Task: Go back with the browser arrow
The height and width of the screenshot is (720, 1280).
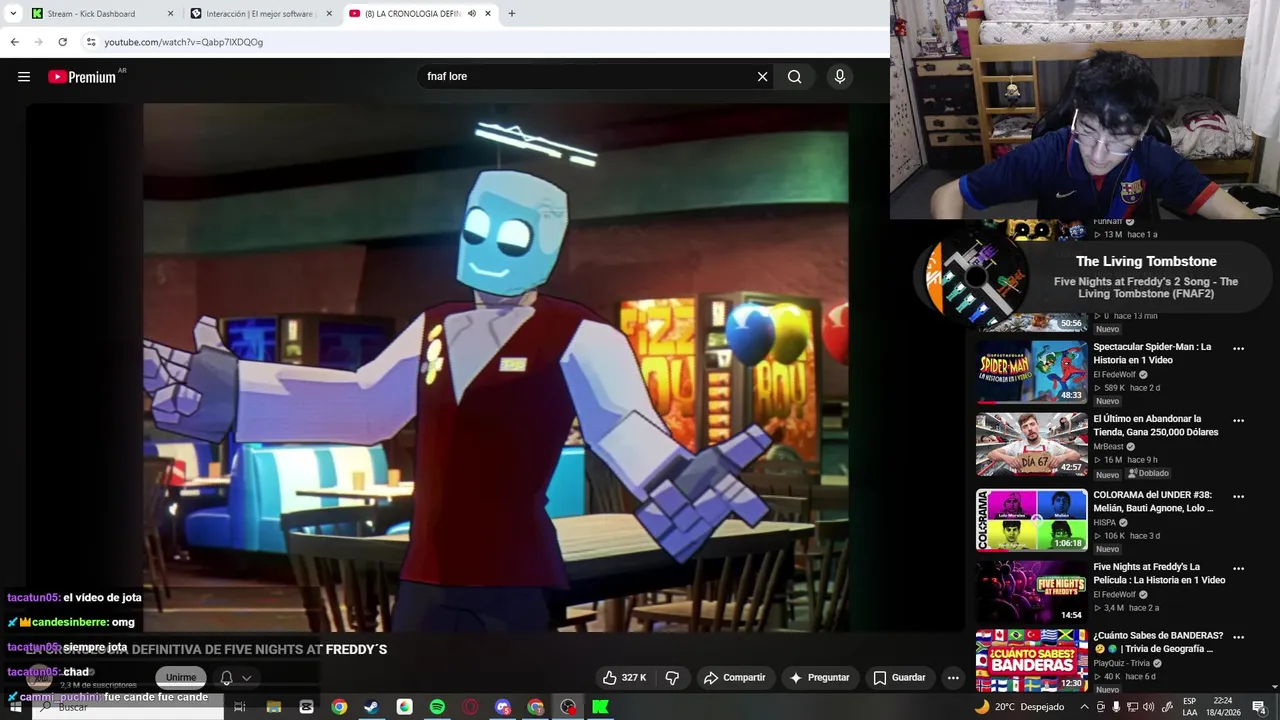Action: tap(14, 42)
